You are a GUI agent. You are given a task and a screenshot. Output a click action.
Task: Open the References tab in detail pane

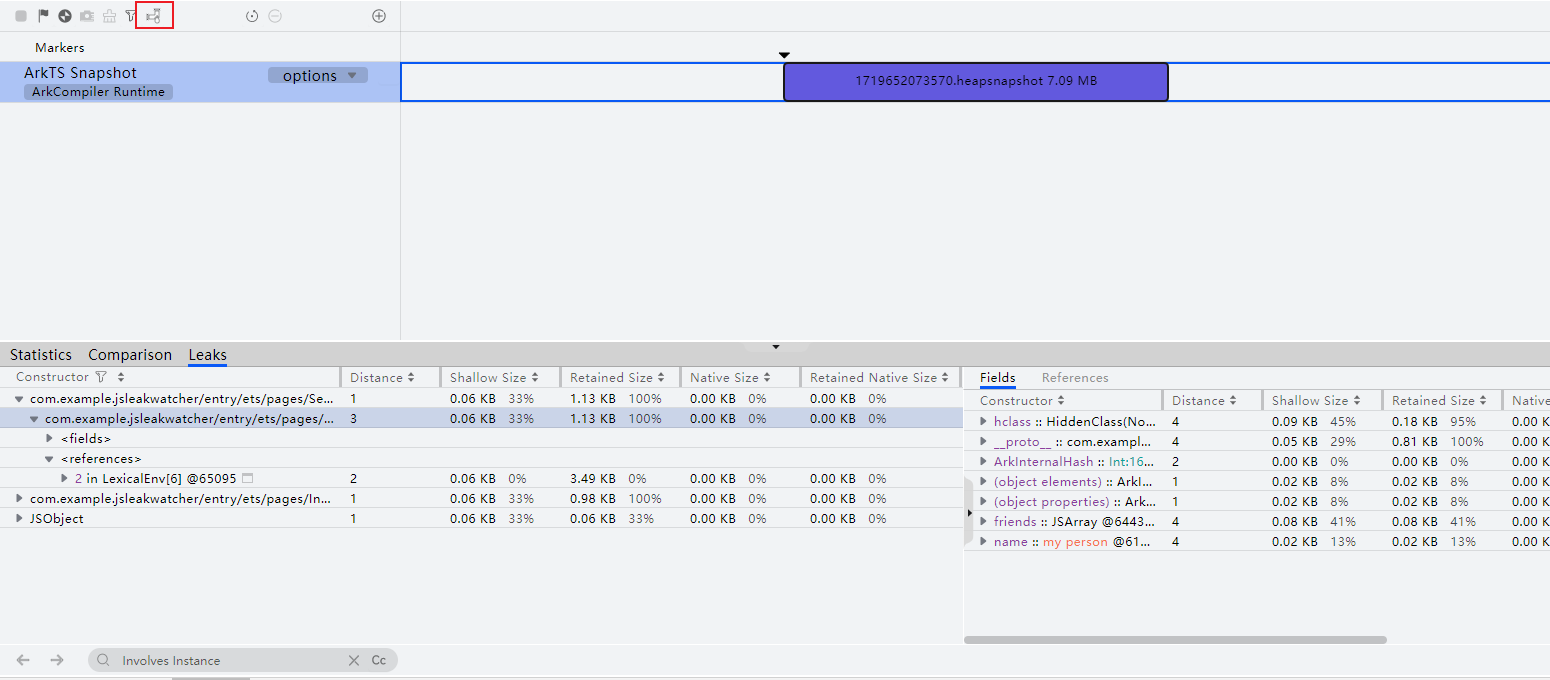[1075, 377]
